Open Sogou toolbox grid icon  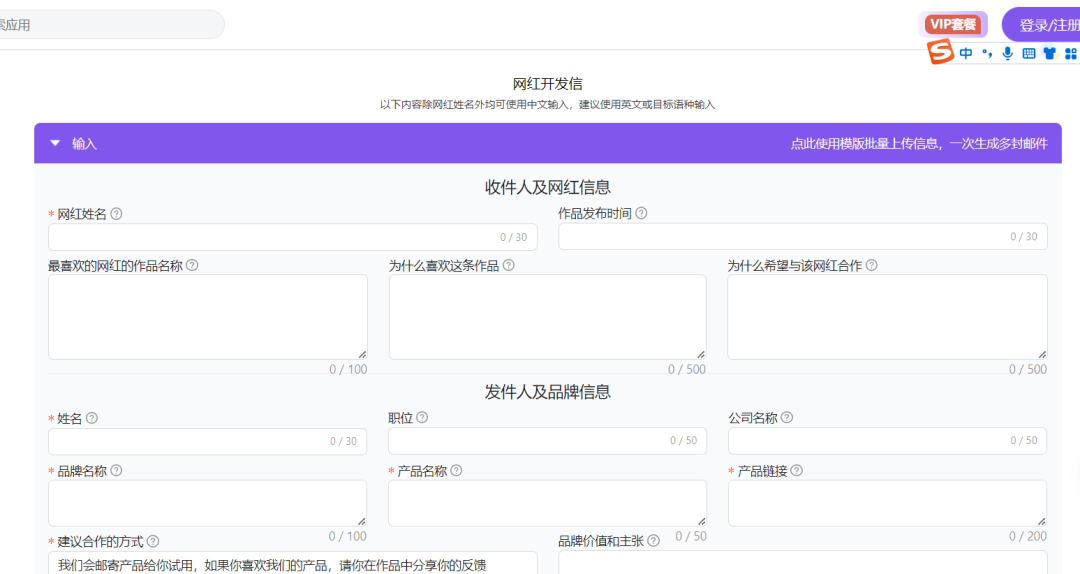(1071, 53)
